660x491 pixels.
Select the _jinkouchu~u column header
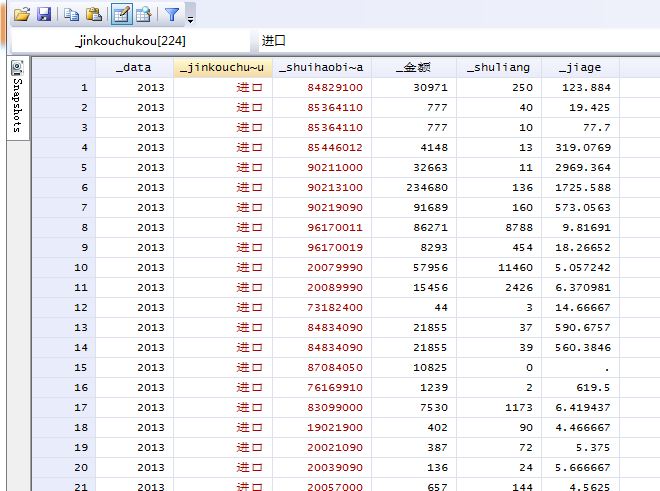point(222,67)
